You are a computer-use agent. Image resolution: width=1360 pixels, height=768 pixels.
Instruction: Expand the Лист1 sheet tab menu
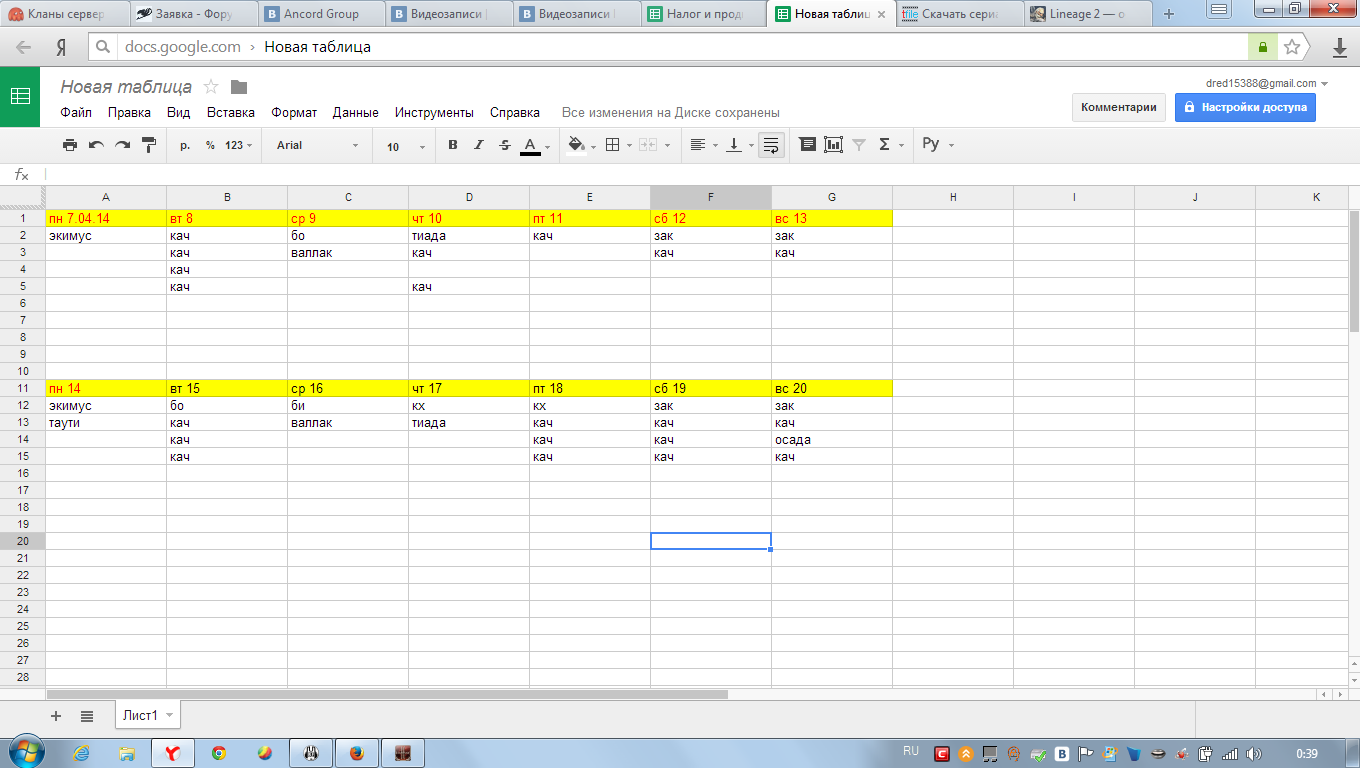tap(170, 716)
